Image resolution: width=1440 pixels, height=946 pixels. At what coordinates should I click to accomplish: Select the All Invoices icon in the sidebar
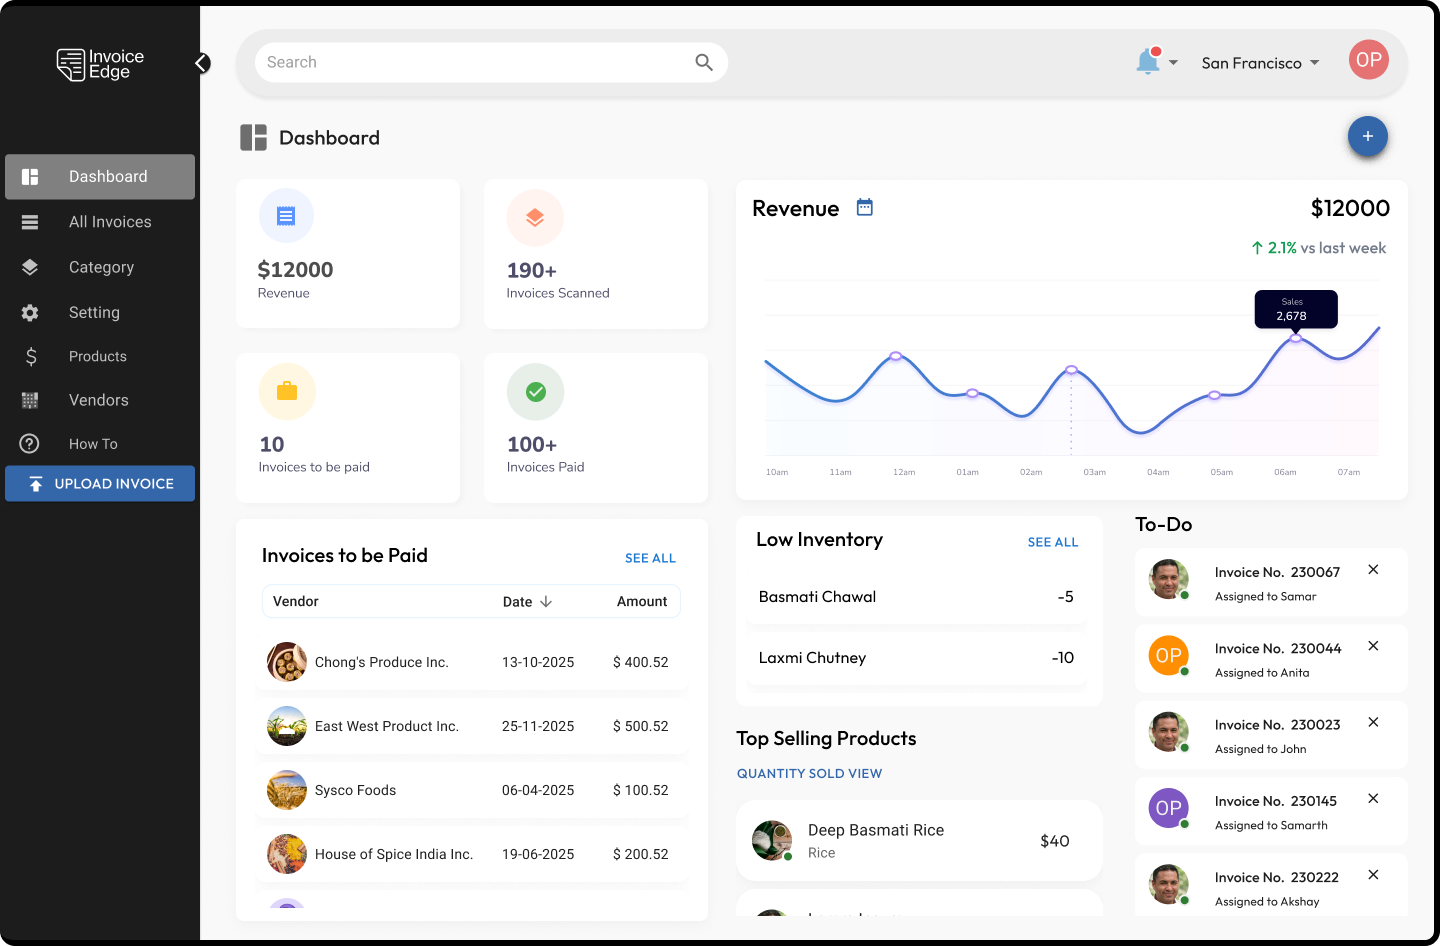point(29,221)
